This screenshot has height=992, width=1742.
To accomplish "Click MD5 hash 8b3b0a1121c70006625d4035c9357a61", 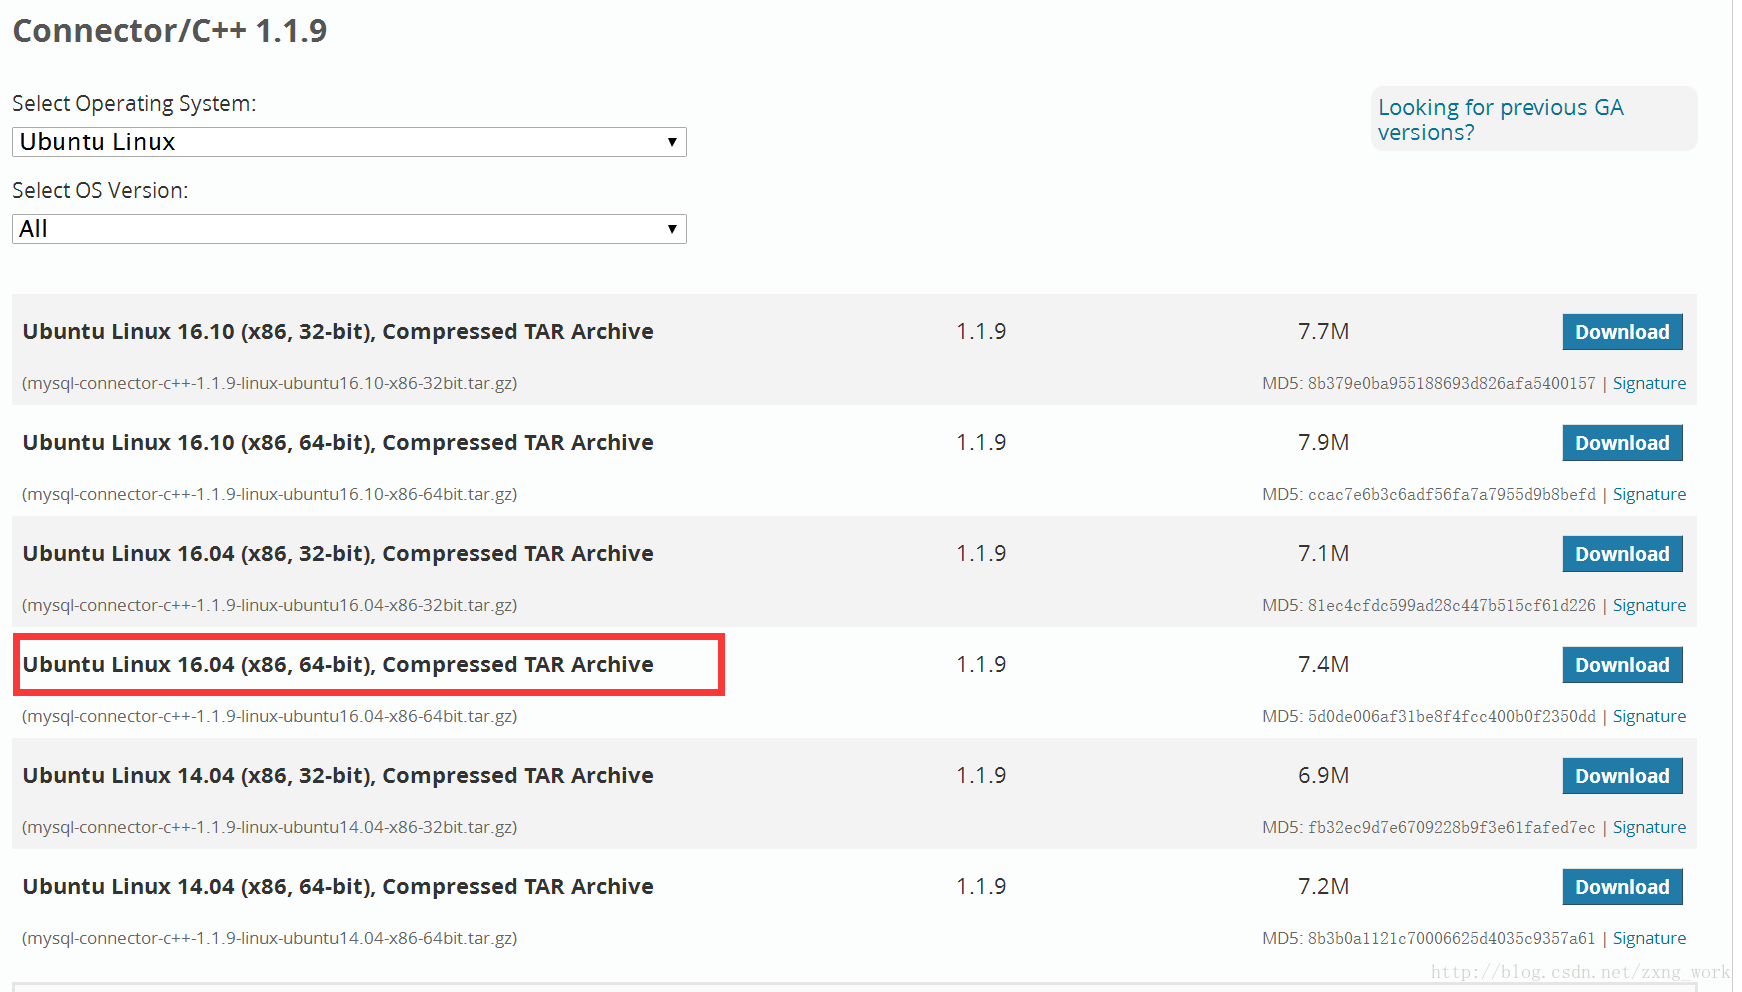I will pos(1452,938).
